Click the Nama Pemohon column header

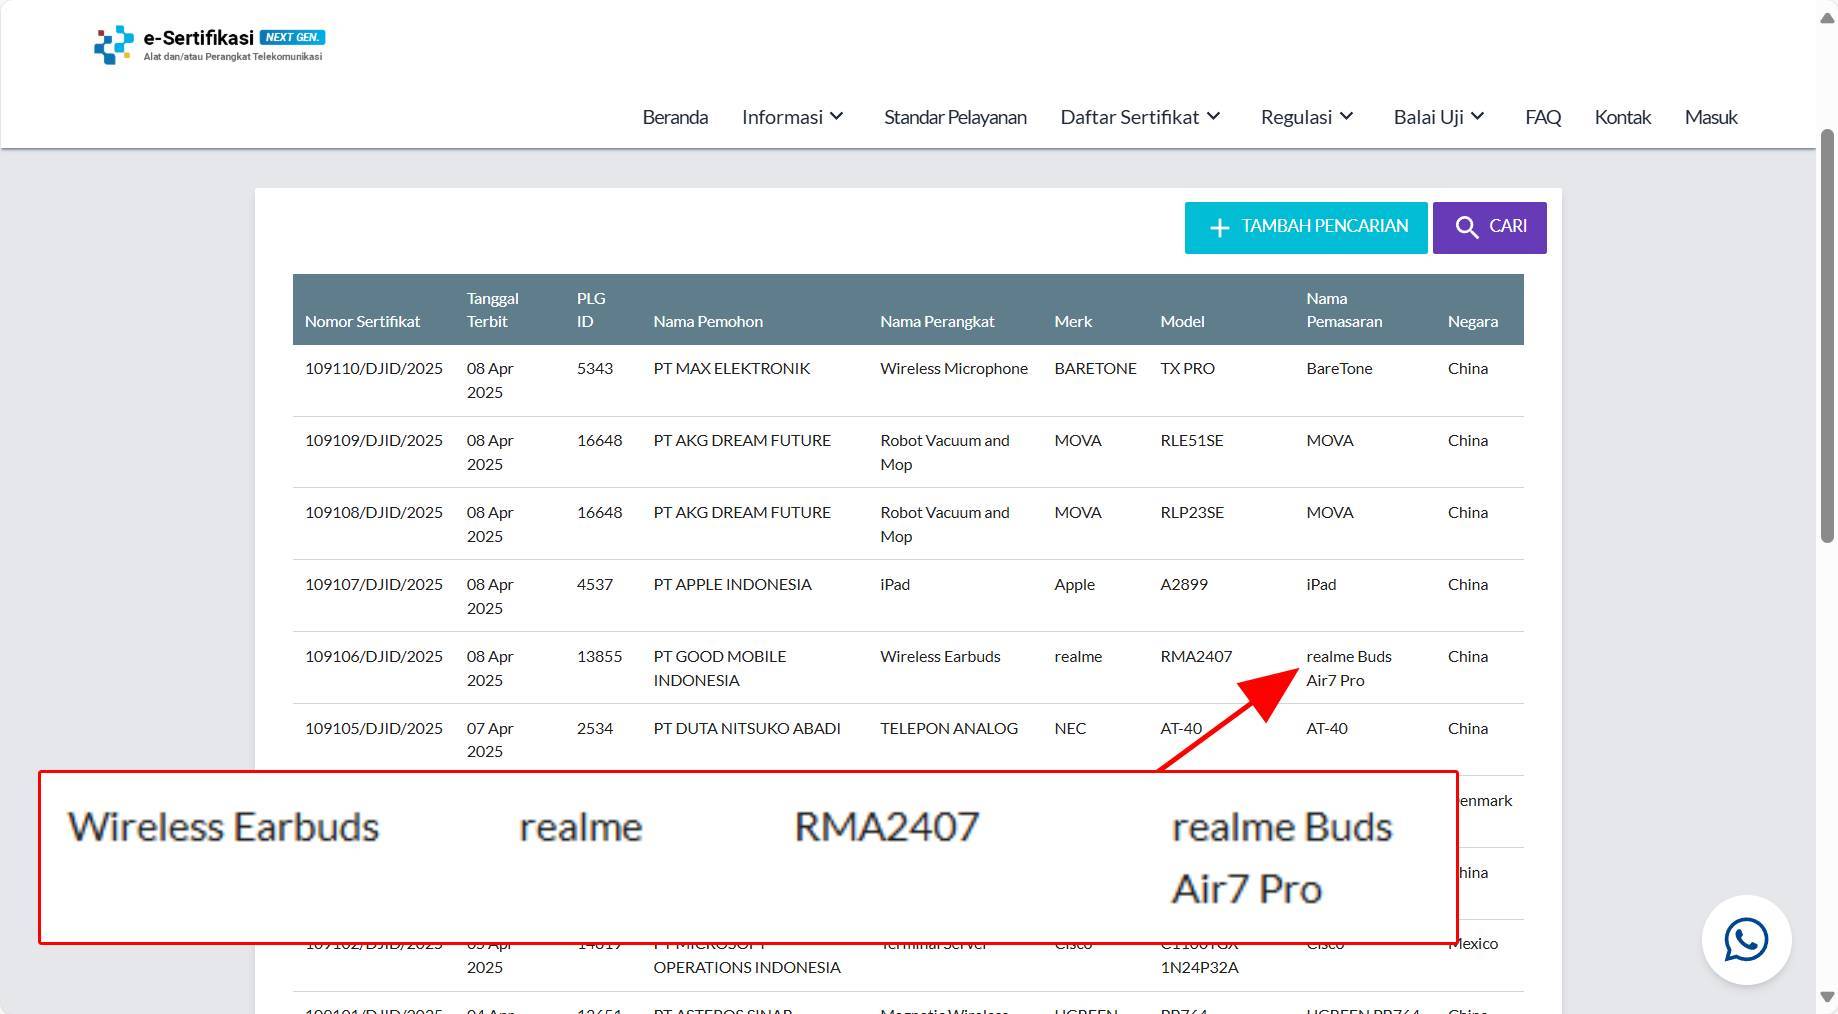708,321
